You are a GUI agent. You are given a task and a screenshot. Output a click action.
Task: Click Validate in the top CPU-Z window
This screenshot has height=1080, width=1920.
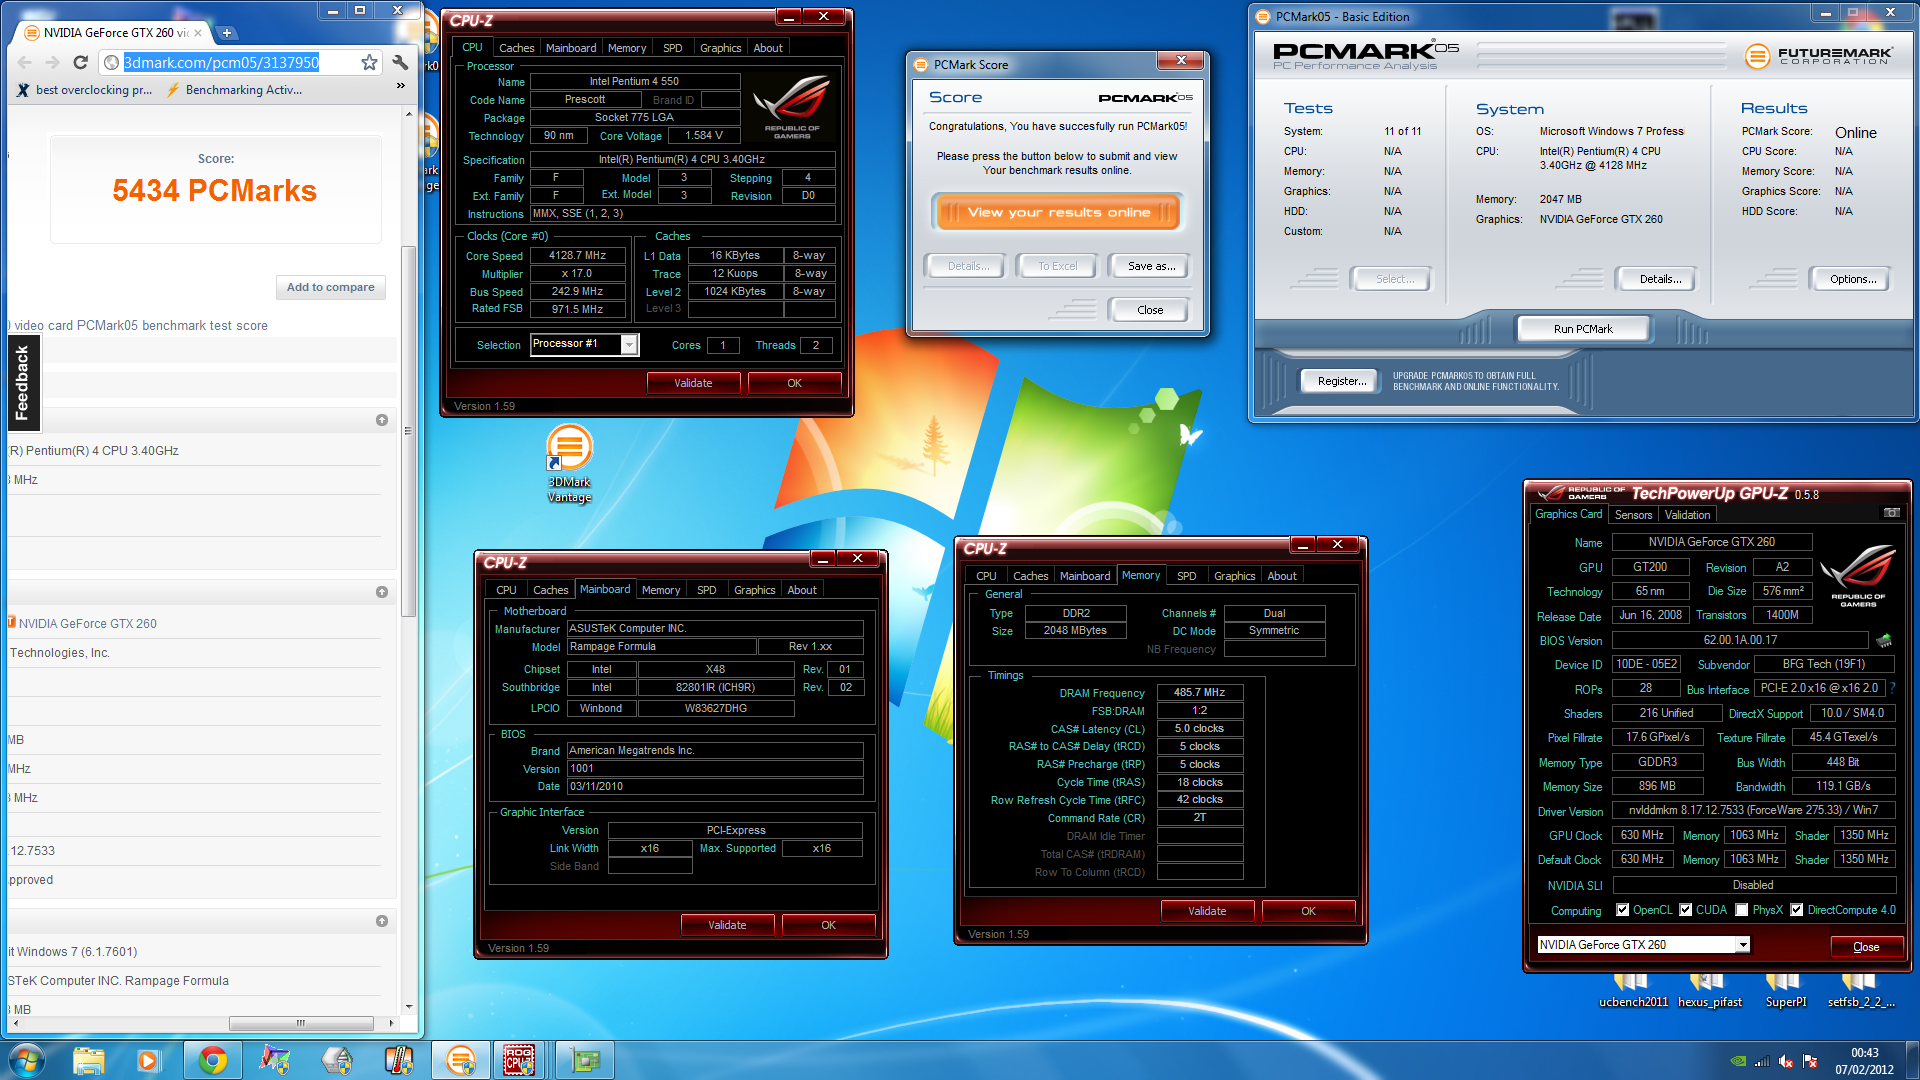693,383
